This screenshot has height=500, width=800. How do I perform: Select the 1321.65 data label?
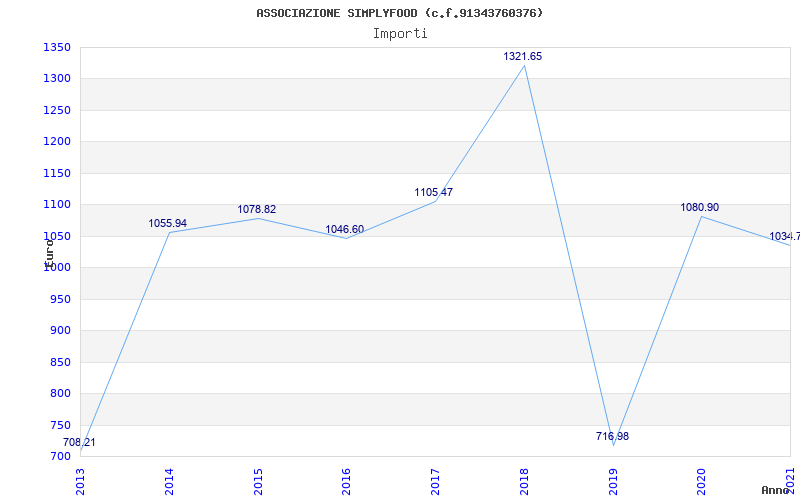tap(522, 57)
